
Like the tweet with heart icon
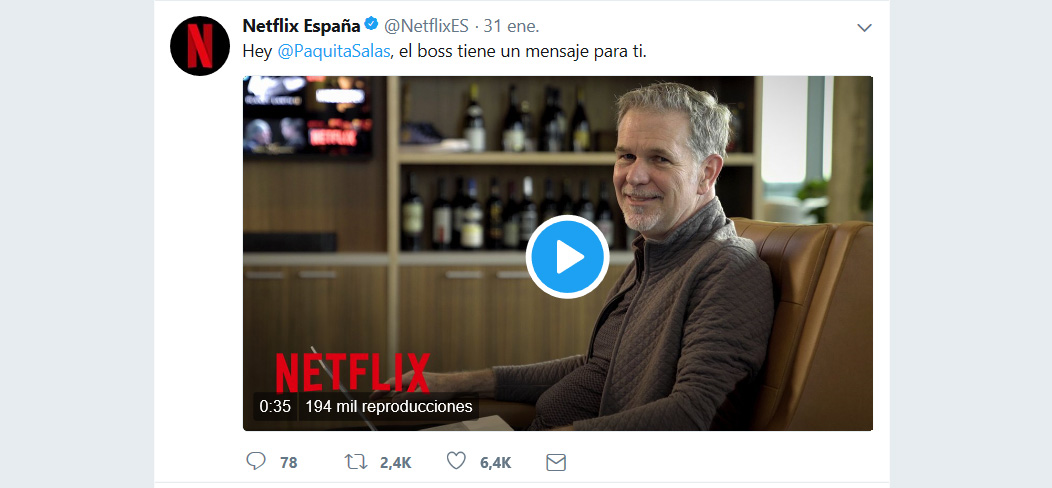click(456, 461)
